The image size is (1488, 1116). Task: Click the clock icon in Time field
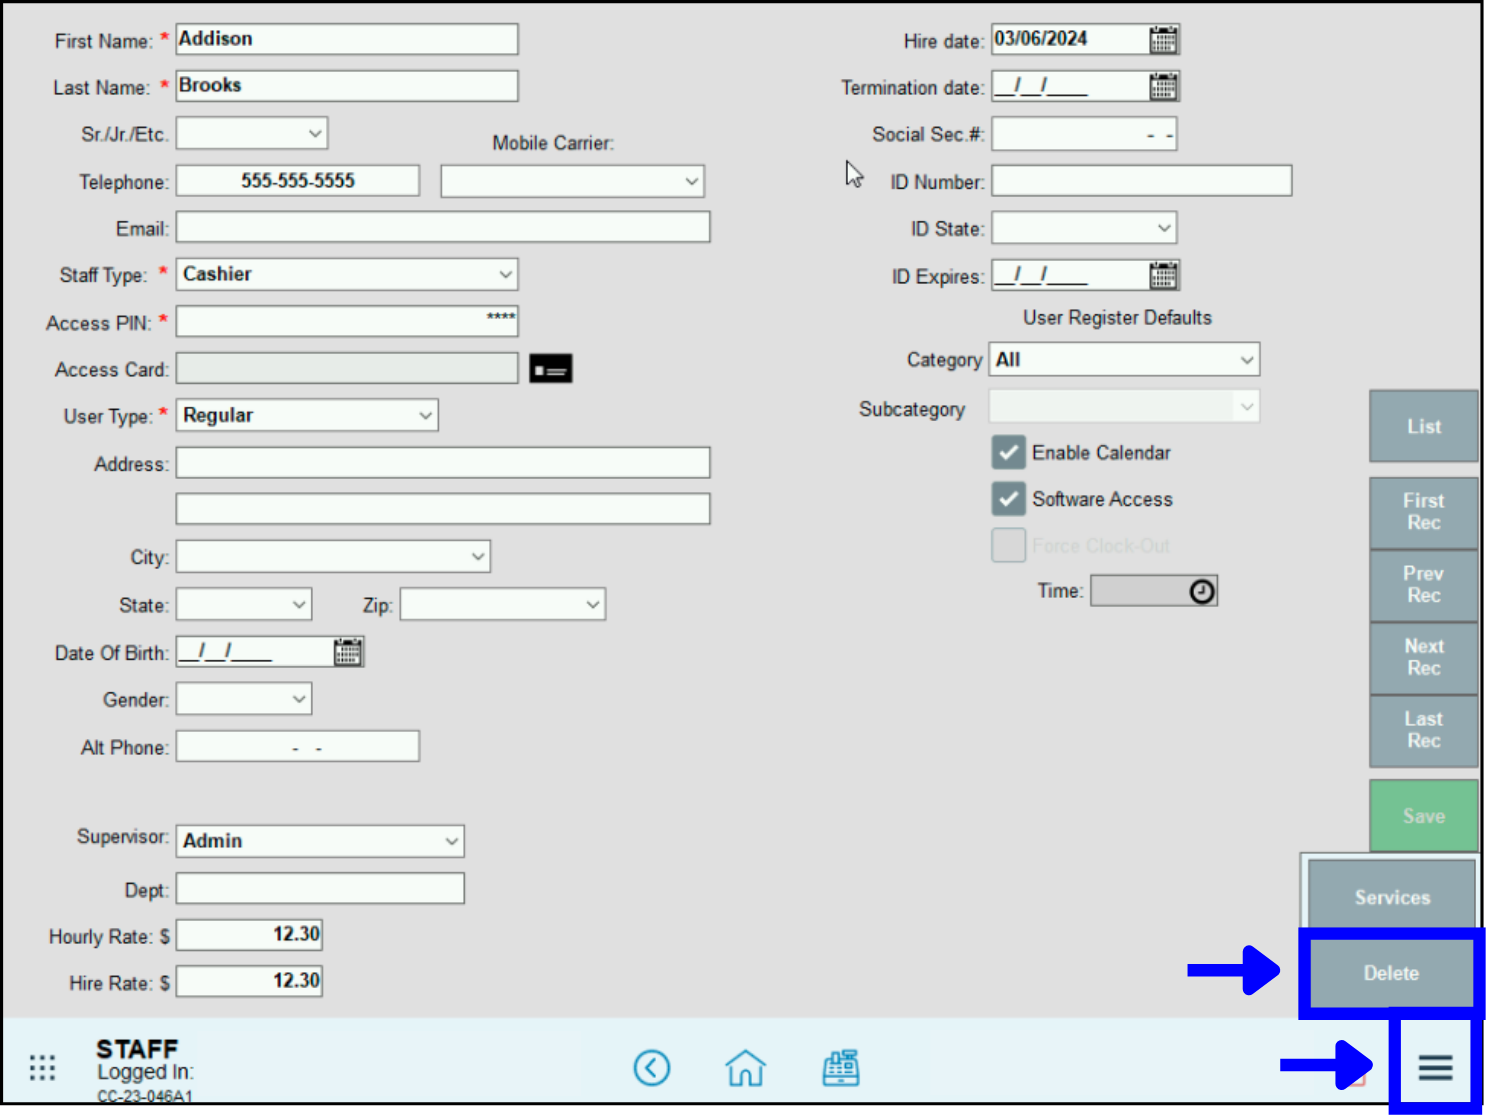pyautogui.click(x=1202, y=591)
